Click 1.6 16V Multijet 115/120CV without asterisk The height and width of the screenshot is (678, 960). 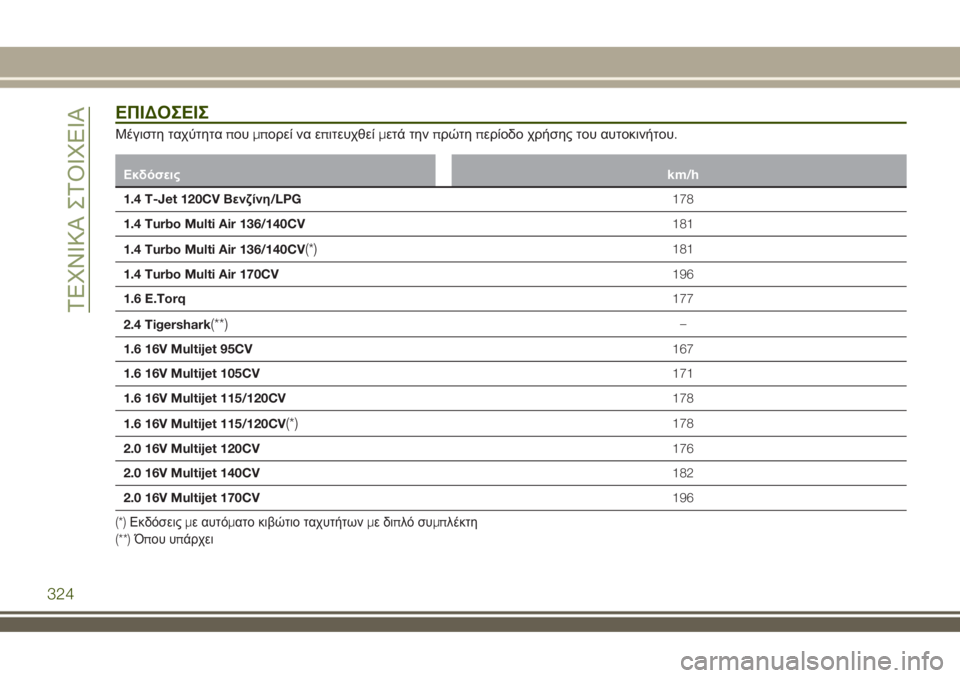point(204,398)
